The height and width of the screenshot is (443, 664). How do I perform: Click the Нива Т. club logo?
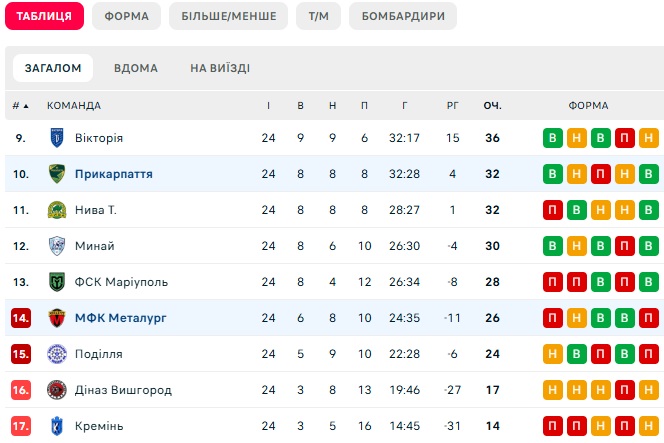pyautogui.click(x=57, y=210)
